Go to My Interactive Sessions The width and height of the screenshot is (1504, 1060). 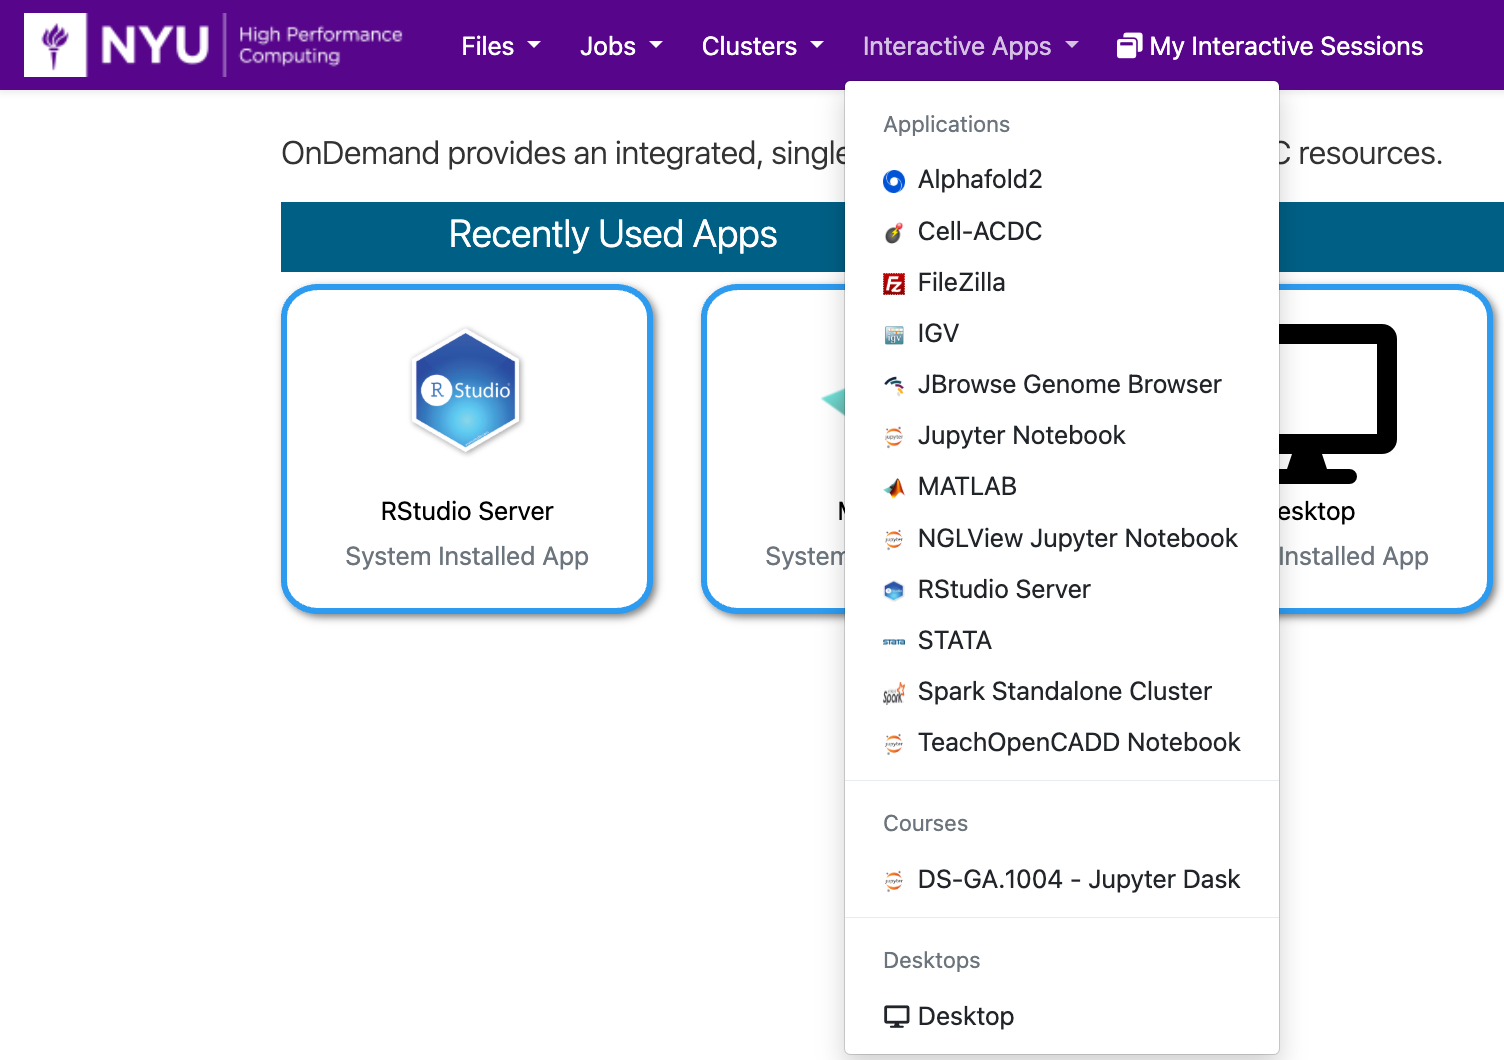click(1270, 46)
